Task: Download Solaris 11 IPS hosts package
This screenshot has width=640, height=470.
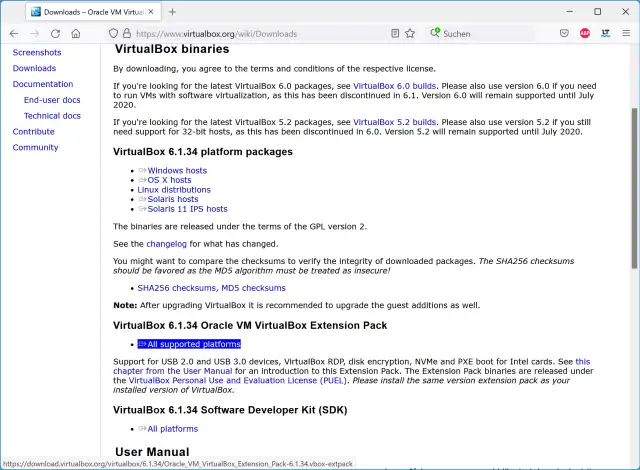Action: pos(187,209)
